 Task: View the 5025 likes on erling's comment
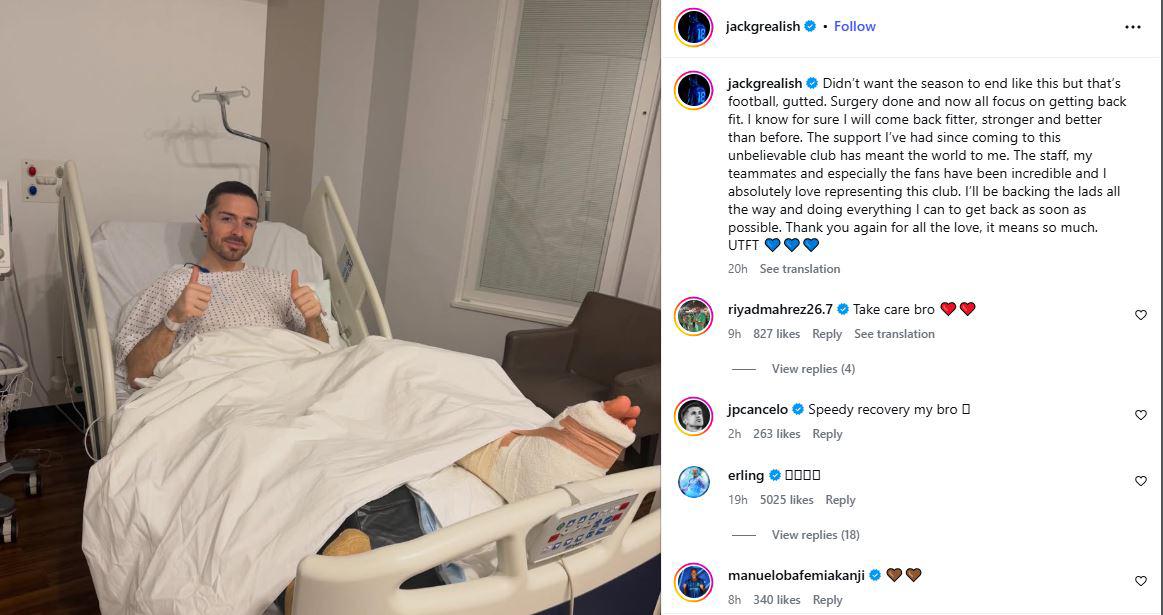point(786,500)
